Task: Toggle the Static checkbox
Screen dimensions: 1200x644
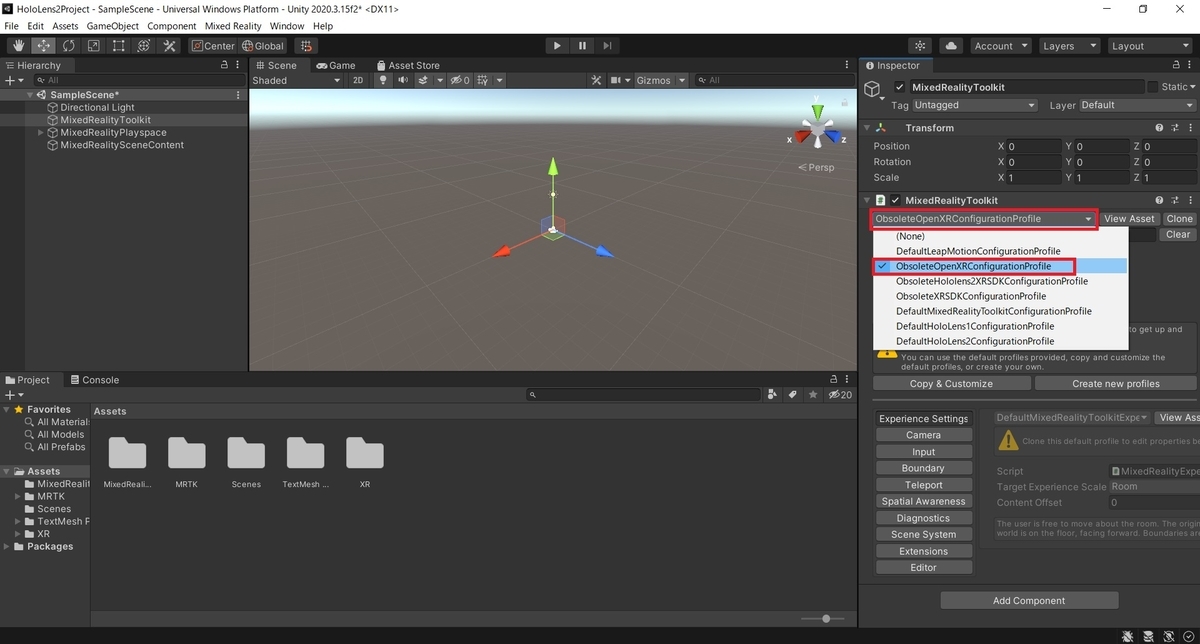Action: tap(1153, 87)
